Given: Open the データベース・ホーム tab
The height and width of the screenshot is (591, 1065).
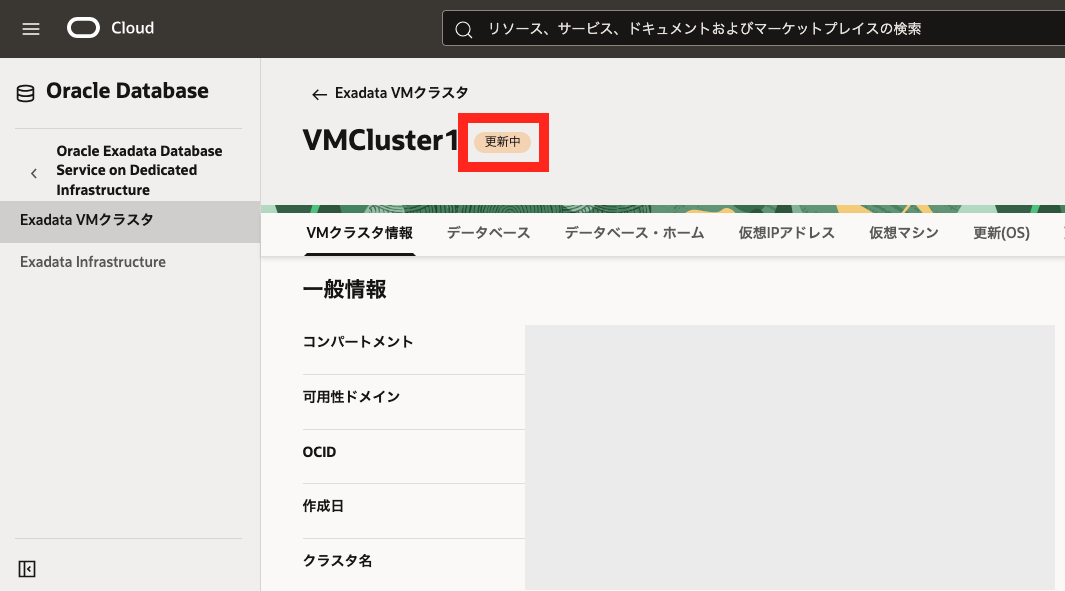Looking at the screenshot, I should click(634, 233).
